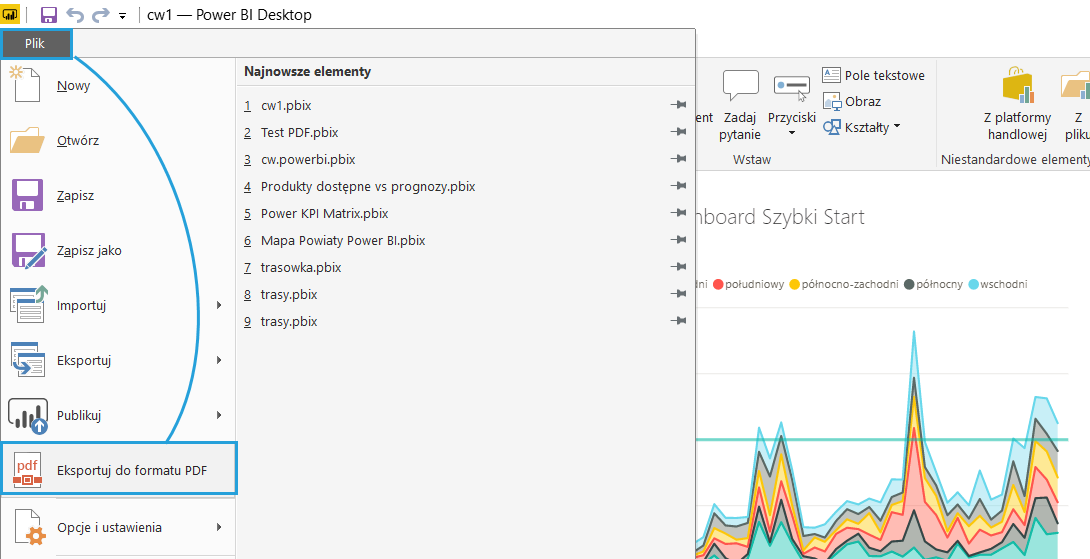The width and height of the screenshot is (1090, 559).
Task: Click the Redo arrow in title bar
Action: [99, 15]
